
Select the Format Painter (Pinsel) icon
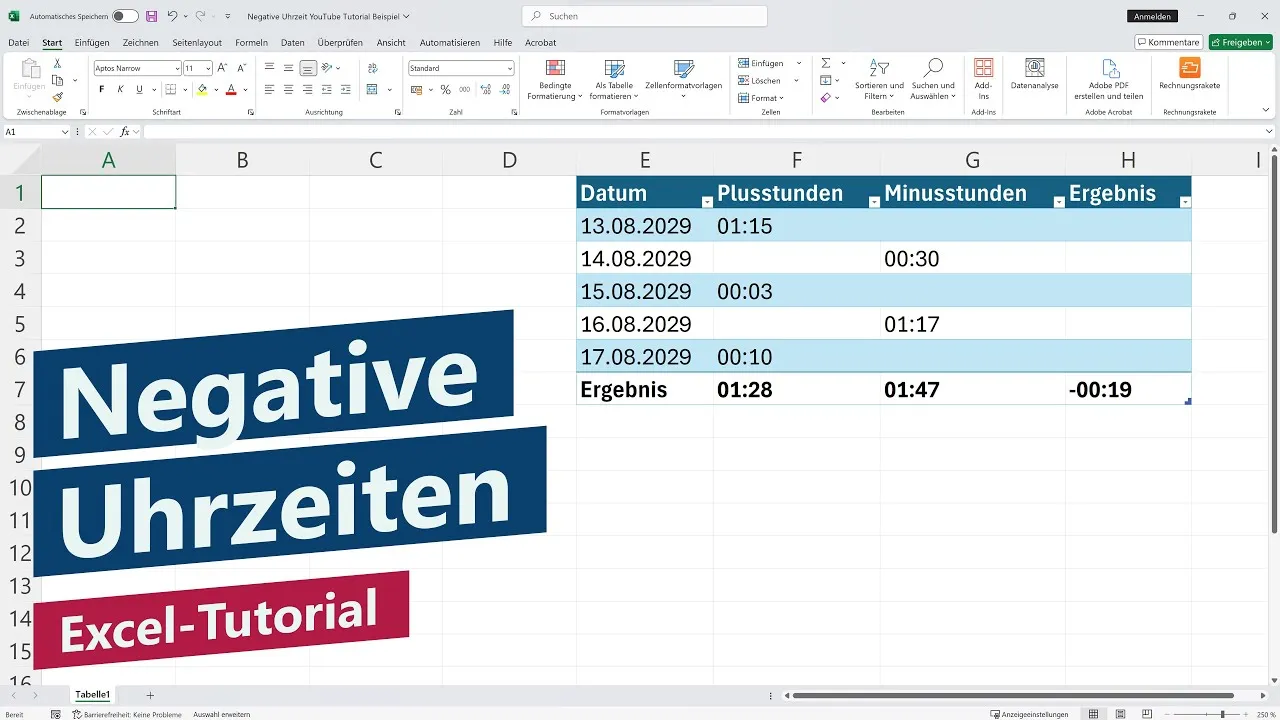[x=59, y=96]
